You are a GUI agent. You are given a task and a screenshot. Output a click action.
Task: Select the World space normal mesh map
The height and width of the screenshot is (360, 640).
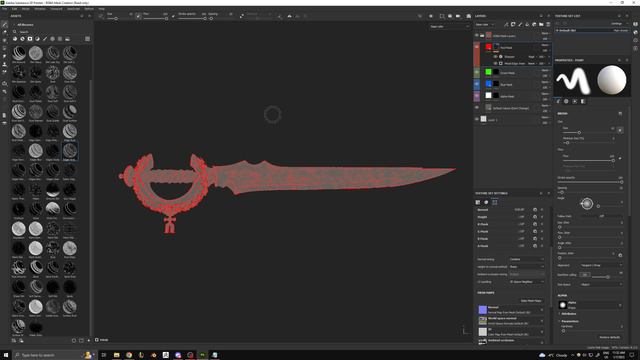pos(510,321)
